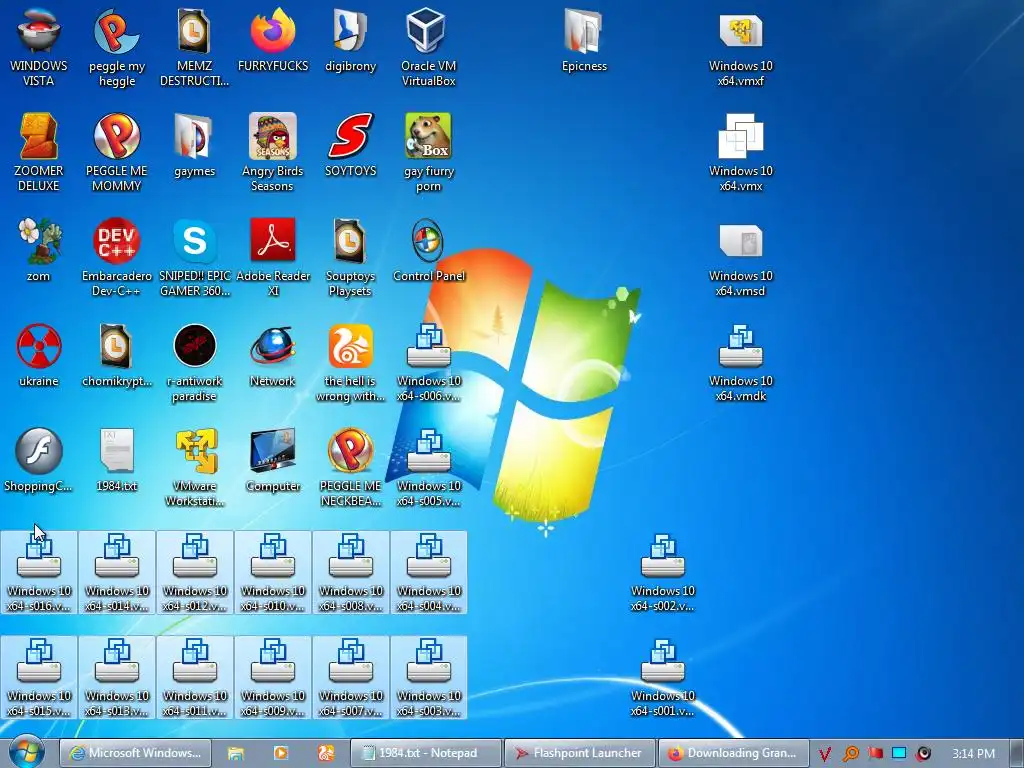Select the 1984.txt file icon
The width and height of the screenshot is (1024, 768).
116,461
